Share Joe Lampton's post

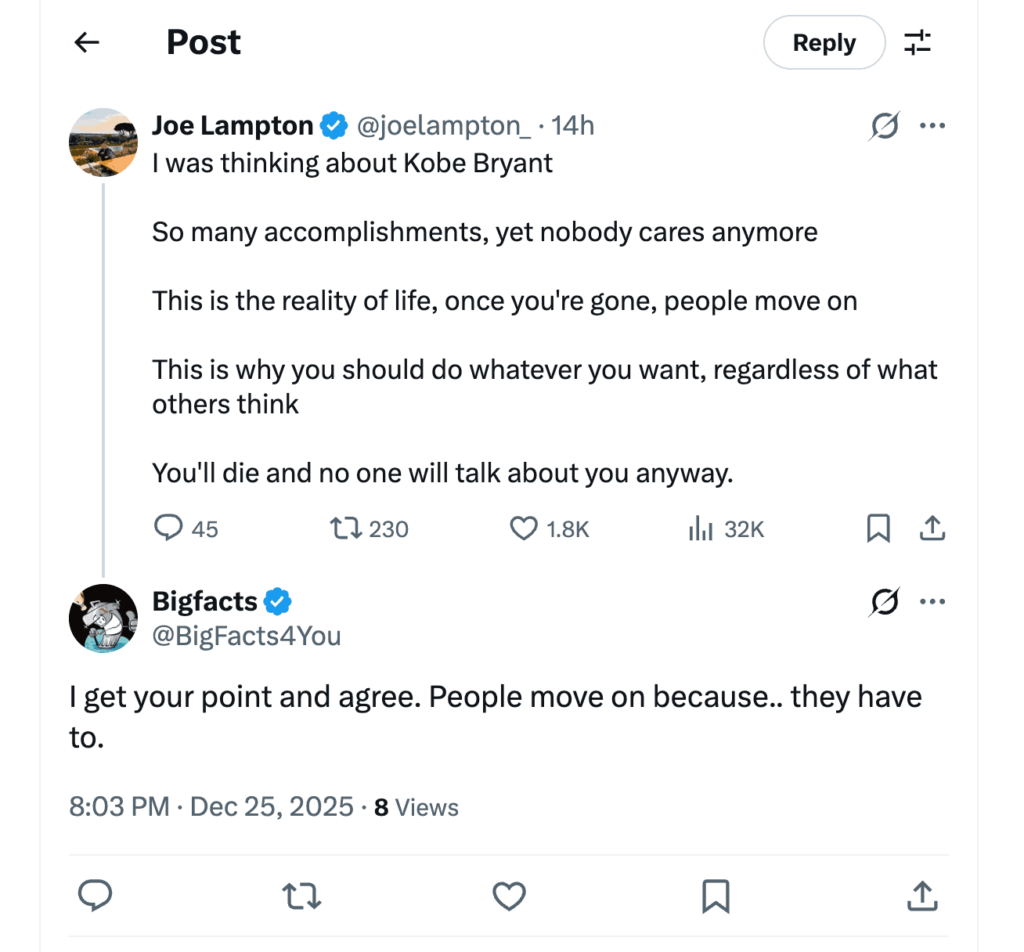point(932,528)
